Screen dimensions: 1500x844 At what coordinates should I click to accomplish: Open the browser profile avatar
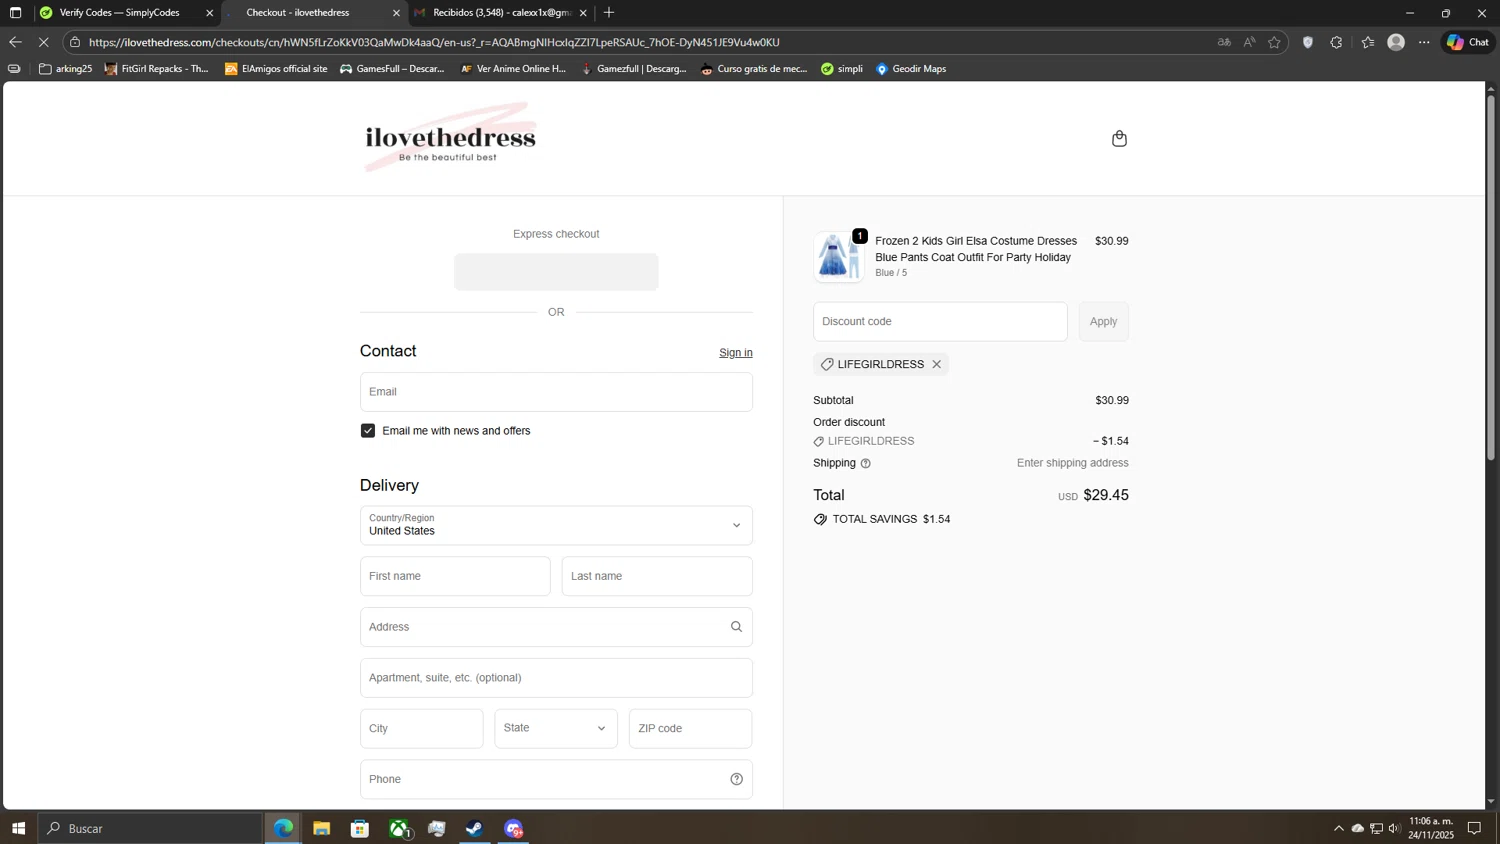click(1396, 42)
